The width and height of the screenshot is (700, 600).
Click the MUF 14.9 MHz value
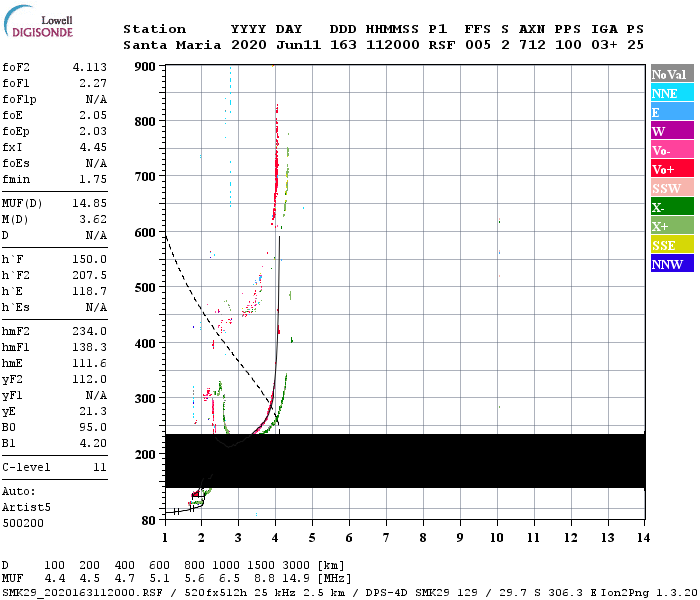coord(296,579)
